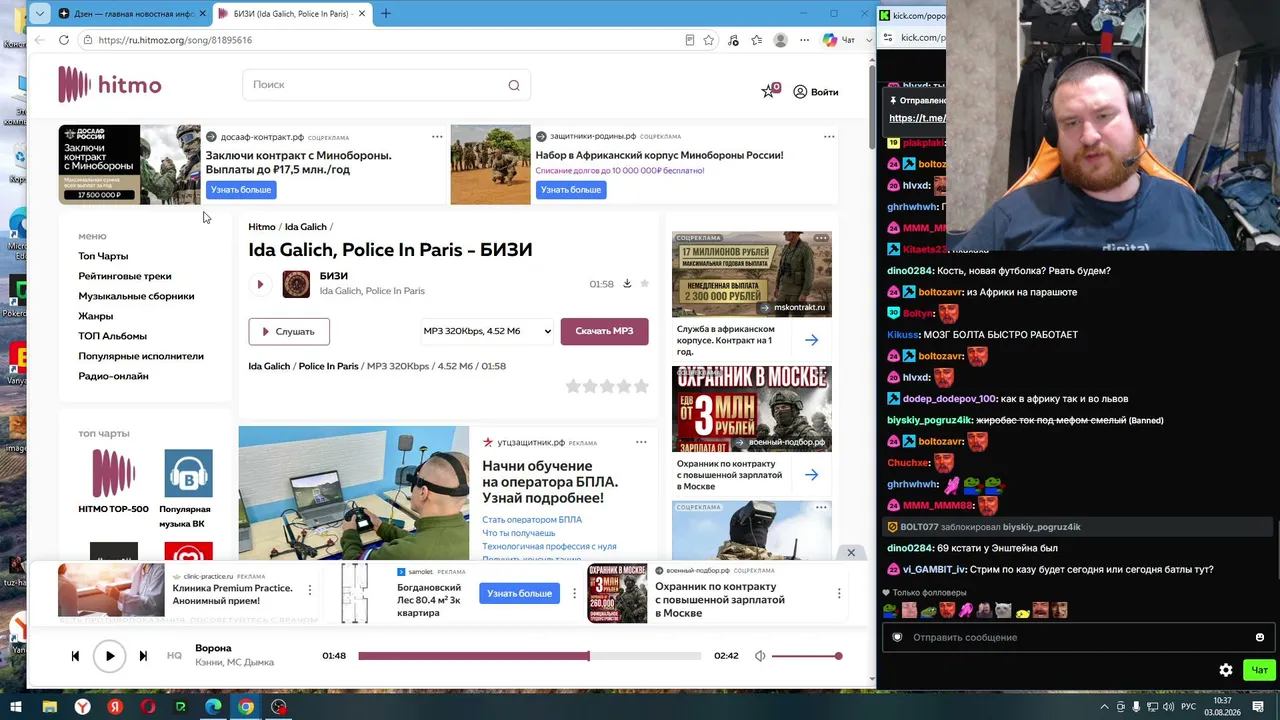Open emoji picker in kick chat
This screenshot has height=720, width=1280.
coord(1259,637)
